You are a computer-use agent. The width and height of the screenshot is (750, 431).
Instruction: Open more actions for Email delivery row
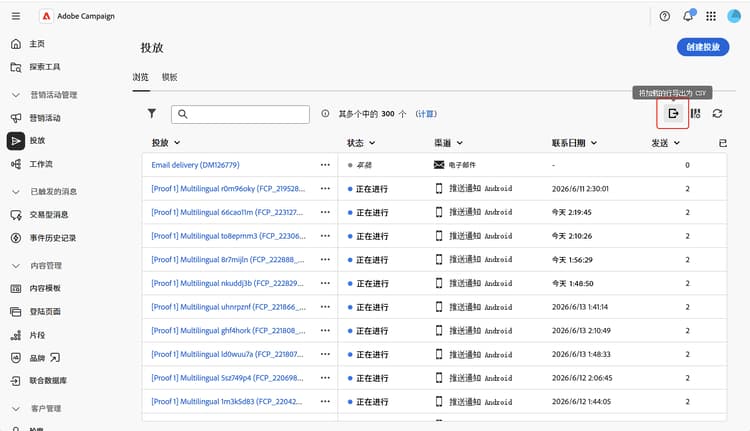325,165
